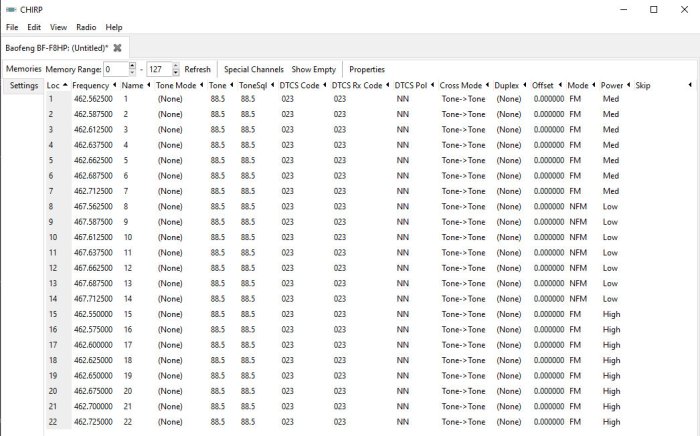700x436 pixels.
Task: Open the Edit menu
Action: click(34, 27)
